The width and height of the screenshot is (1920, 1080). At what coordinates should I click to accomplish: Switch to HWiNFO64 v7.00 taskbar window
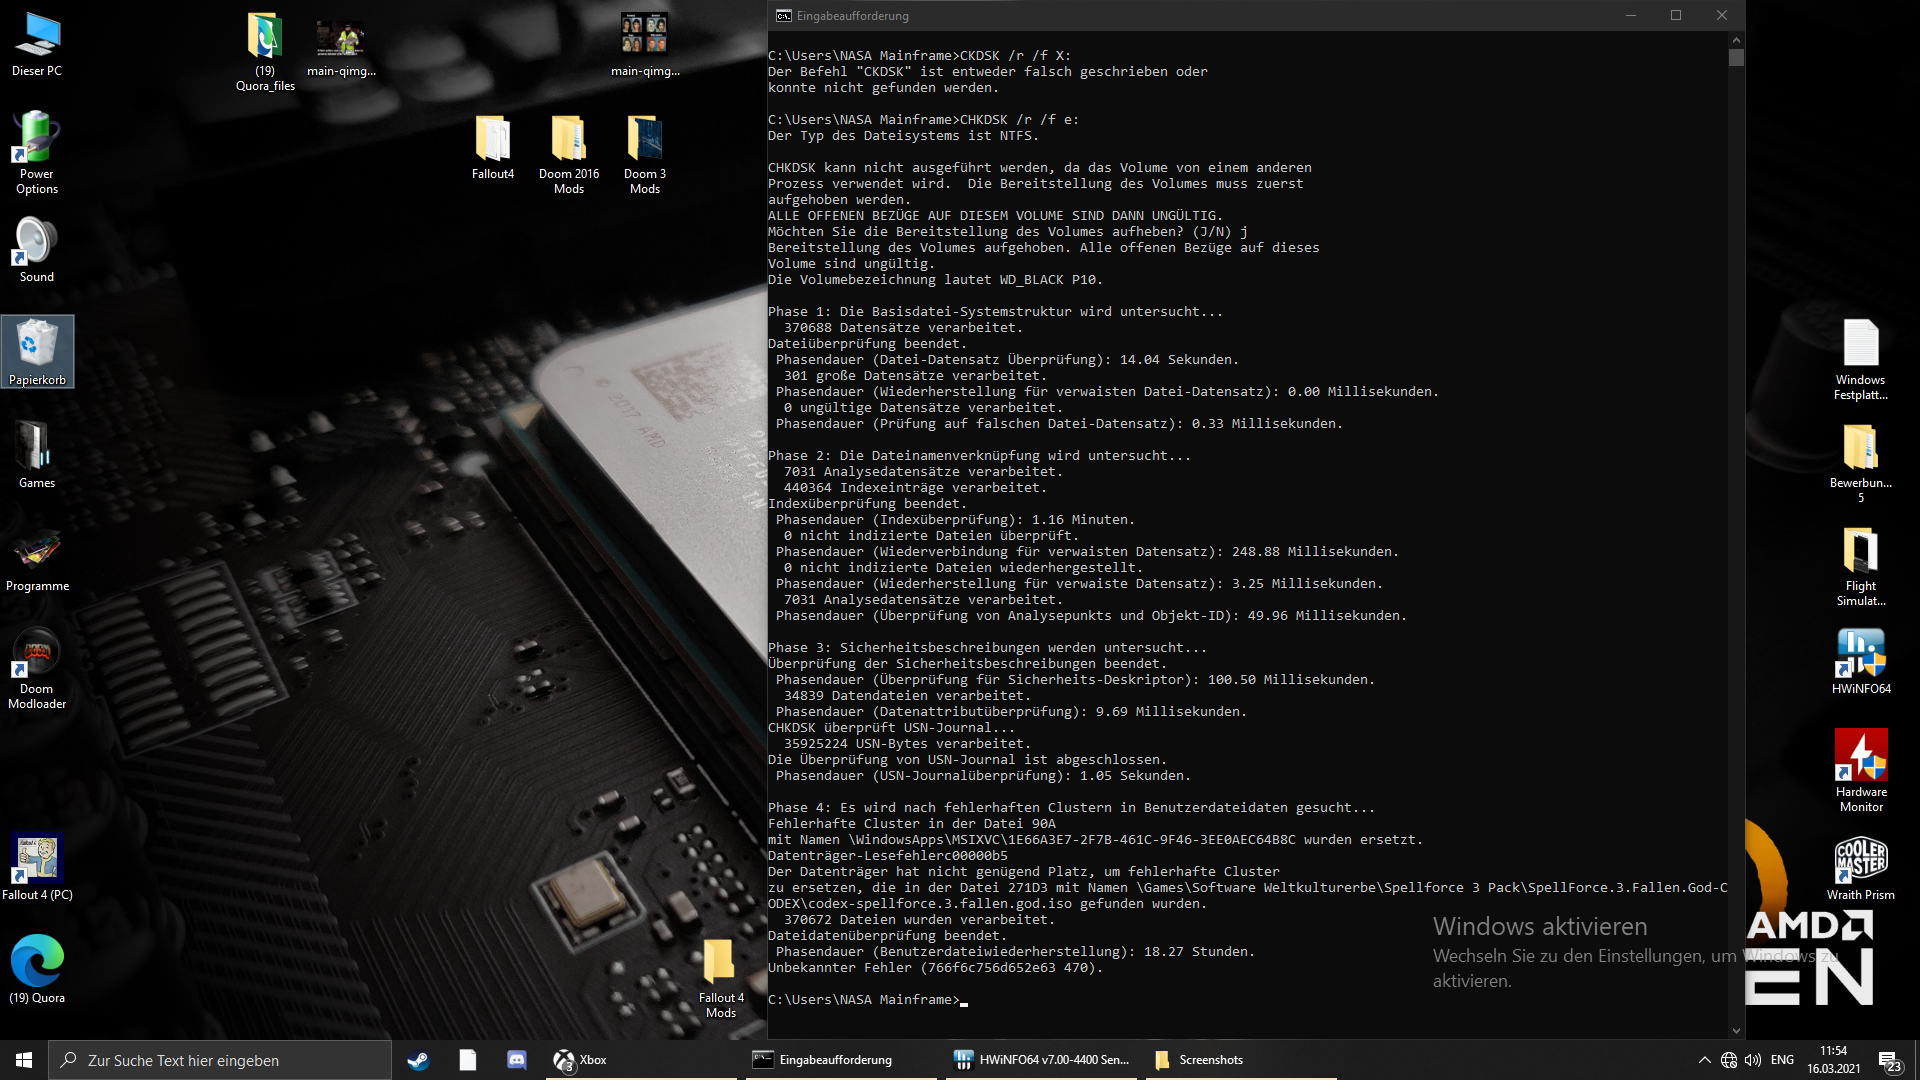click(1041, 1060)
